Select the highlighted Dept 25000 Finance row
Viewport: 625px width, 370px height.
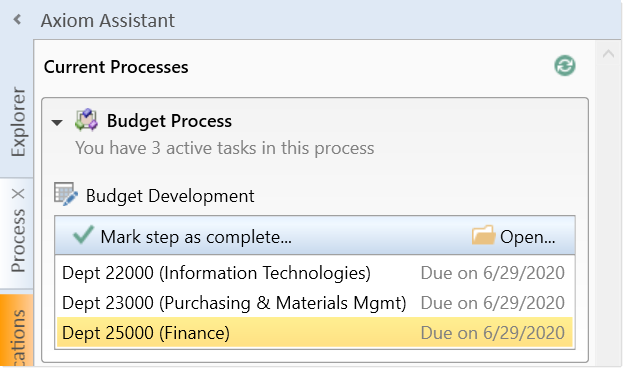pos(314,333)
